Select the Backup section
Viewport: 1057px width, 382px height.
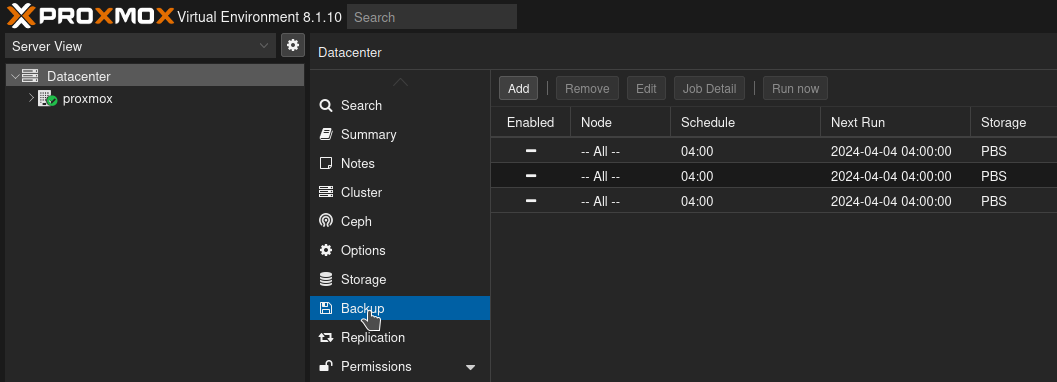click(x=400, y=308)
